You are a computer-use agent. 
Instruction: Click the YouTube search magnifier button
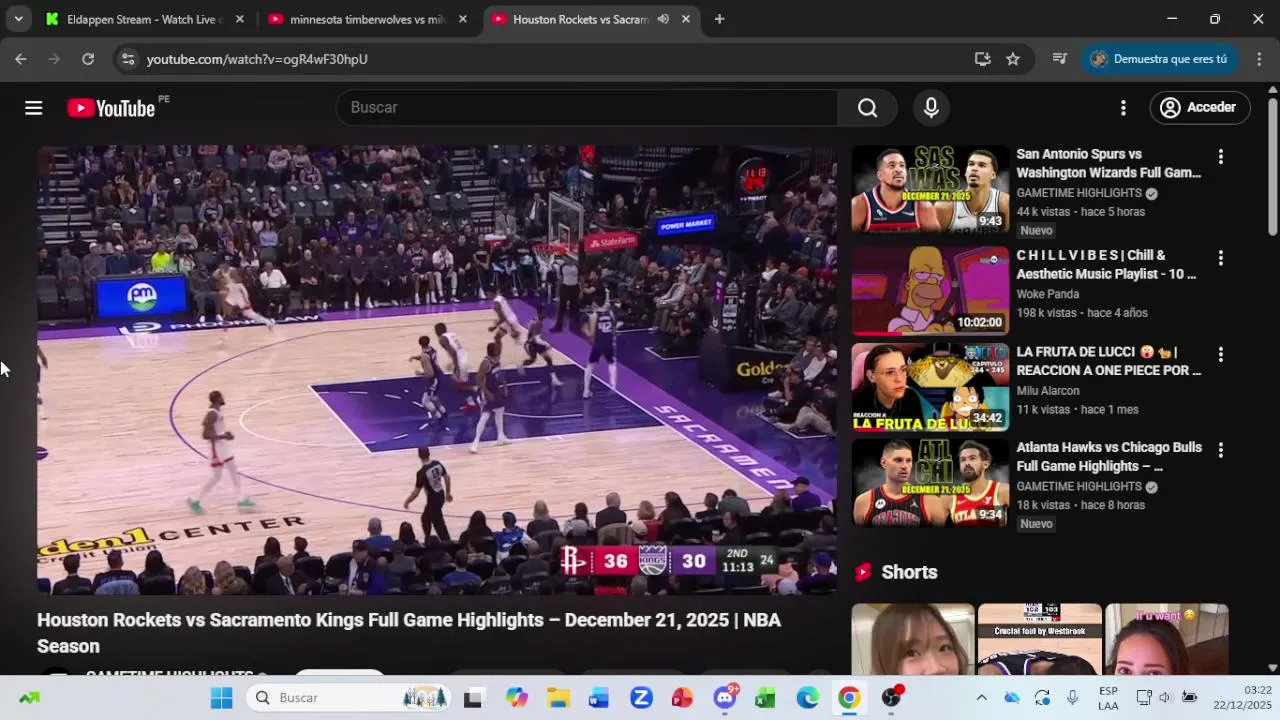tap(867, 108)
